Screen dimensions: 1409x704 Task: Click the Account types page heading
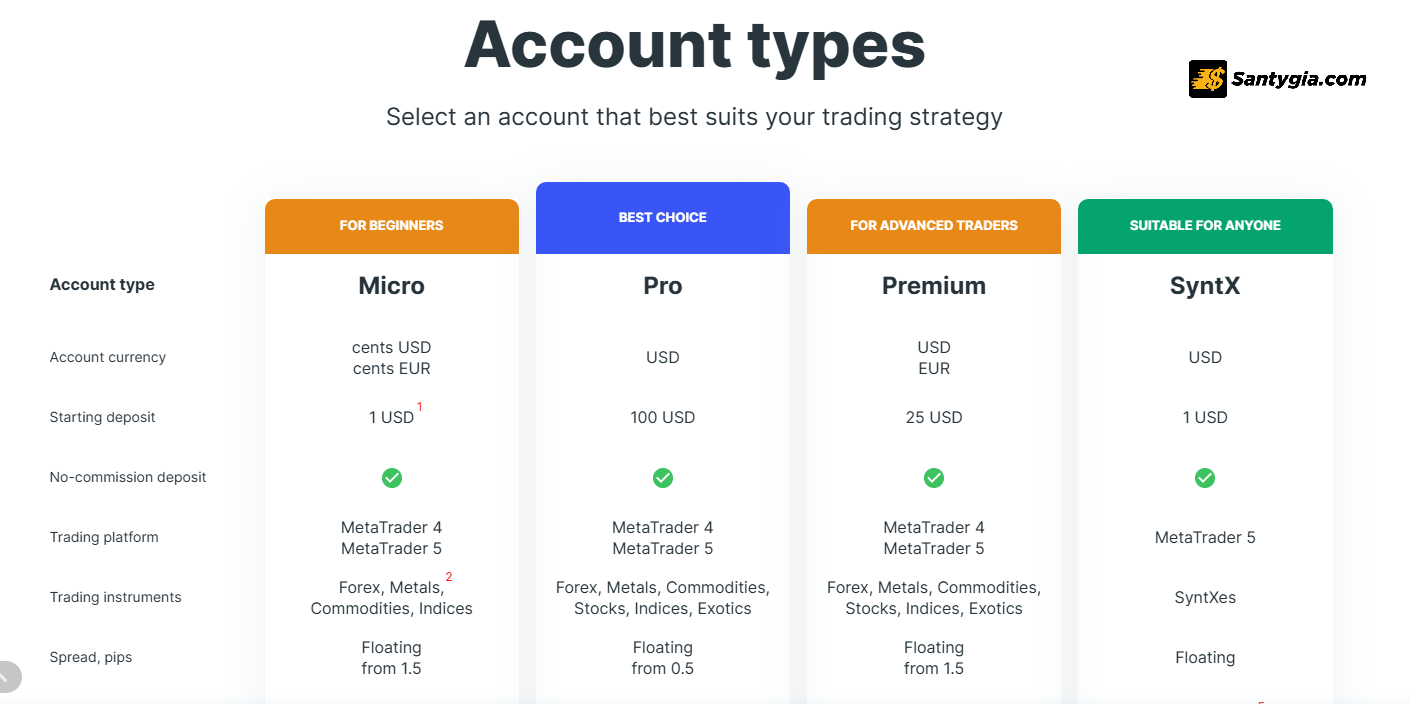tap(695, 44)
